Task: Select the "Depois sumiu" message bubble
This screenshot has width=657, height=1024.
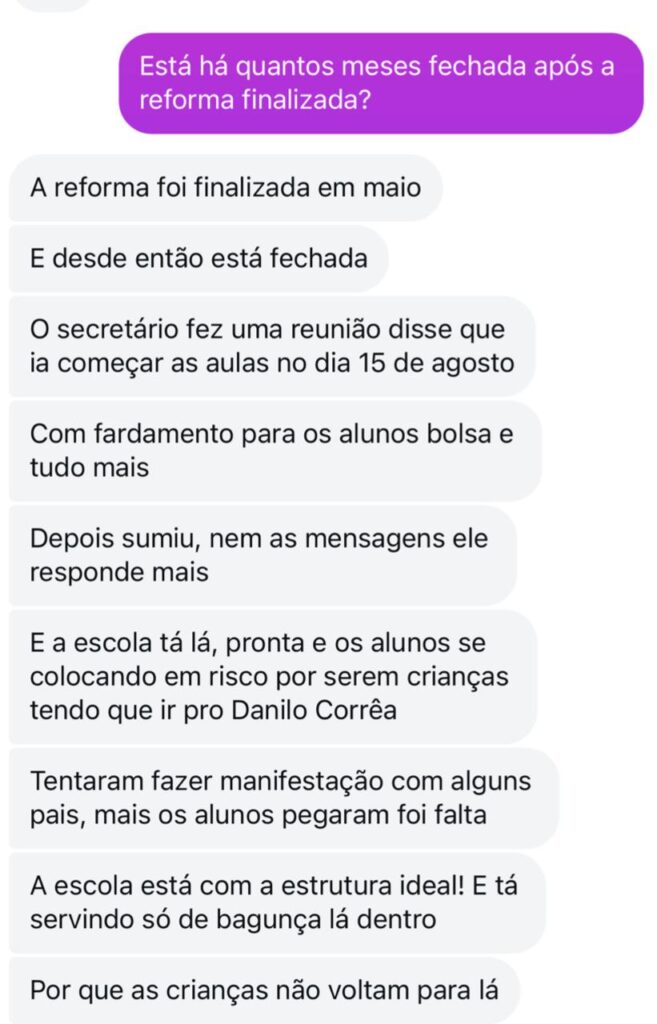Action: (x=260, y=555)
